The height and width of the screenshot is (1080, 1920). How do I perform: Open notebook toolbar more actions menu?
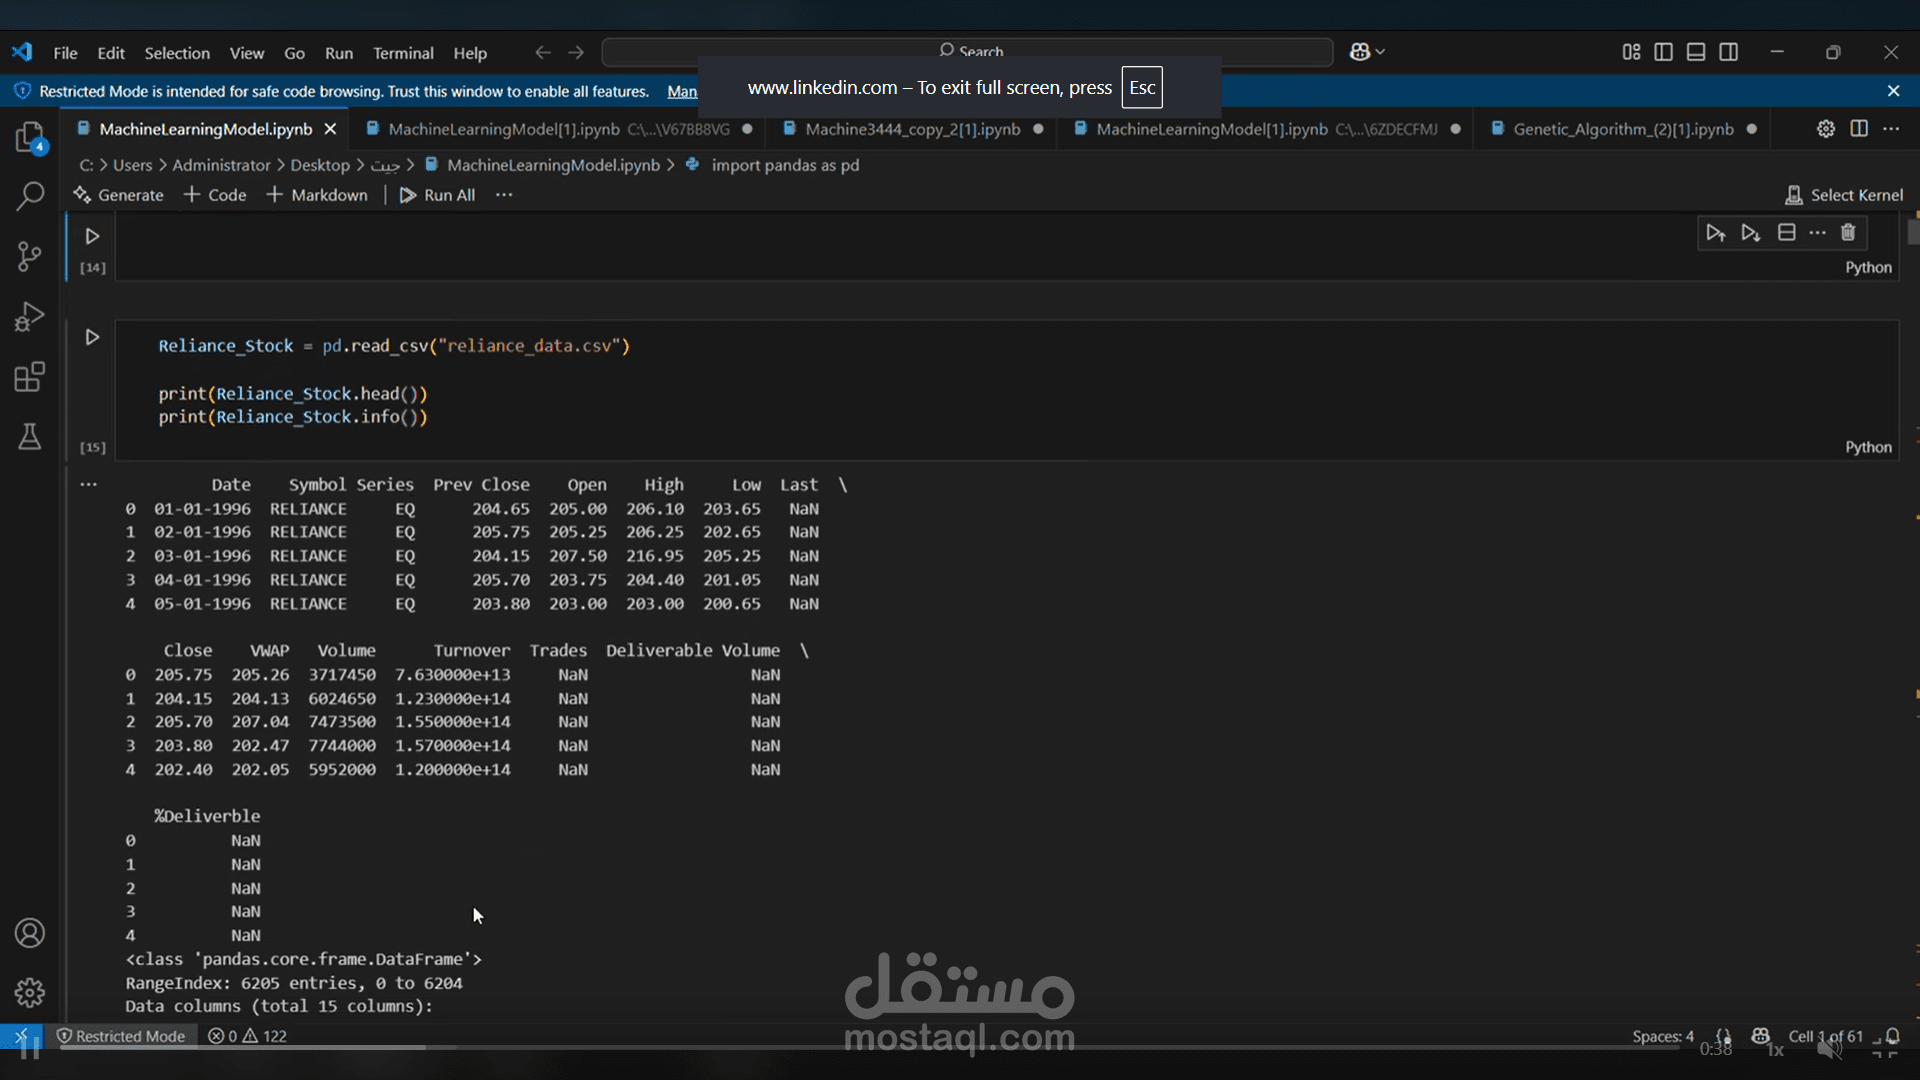(x=504, y=195)
